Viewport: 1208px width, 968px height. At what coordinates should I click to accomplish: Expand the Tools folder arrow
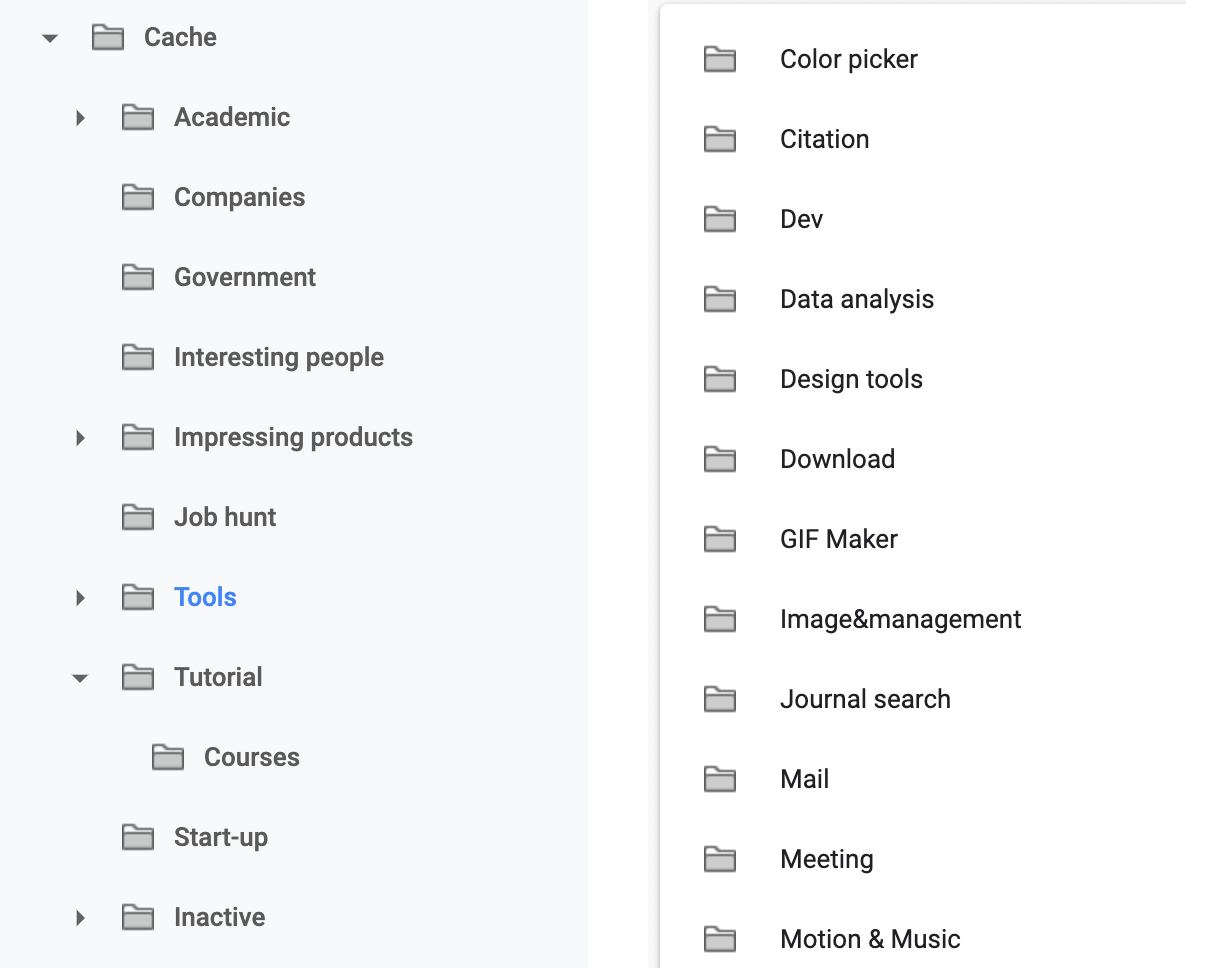[80, 598]
